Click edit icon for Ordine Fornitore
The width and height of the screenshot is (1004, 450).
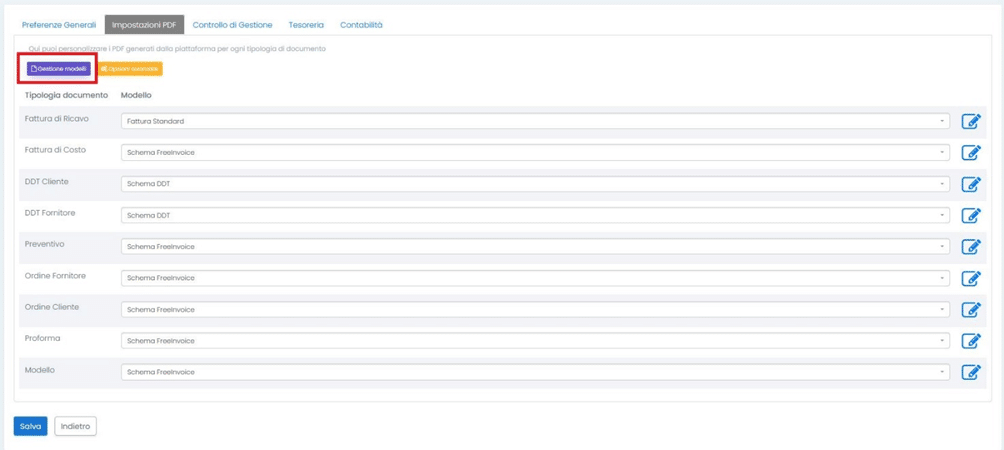click(970, 278)
